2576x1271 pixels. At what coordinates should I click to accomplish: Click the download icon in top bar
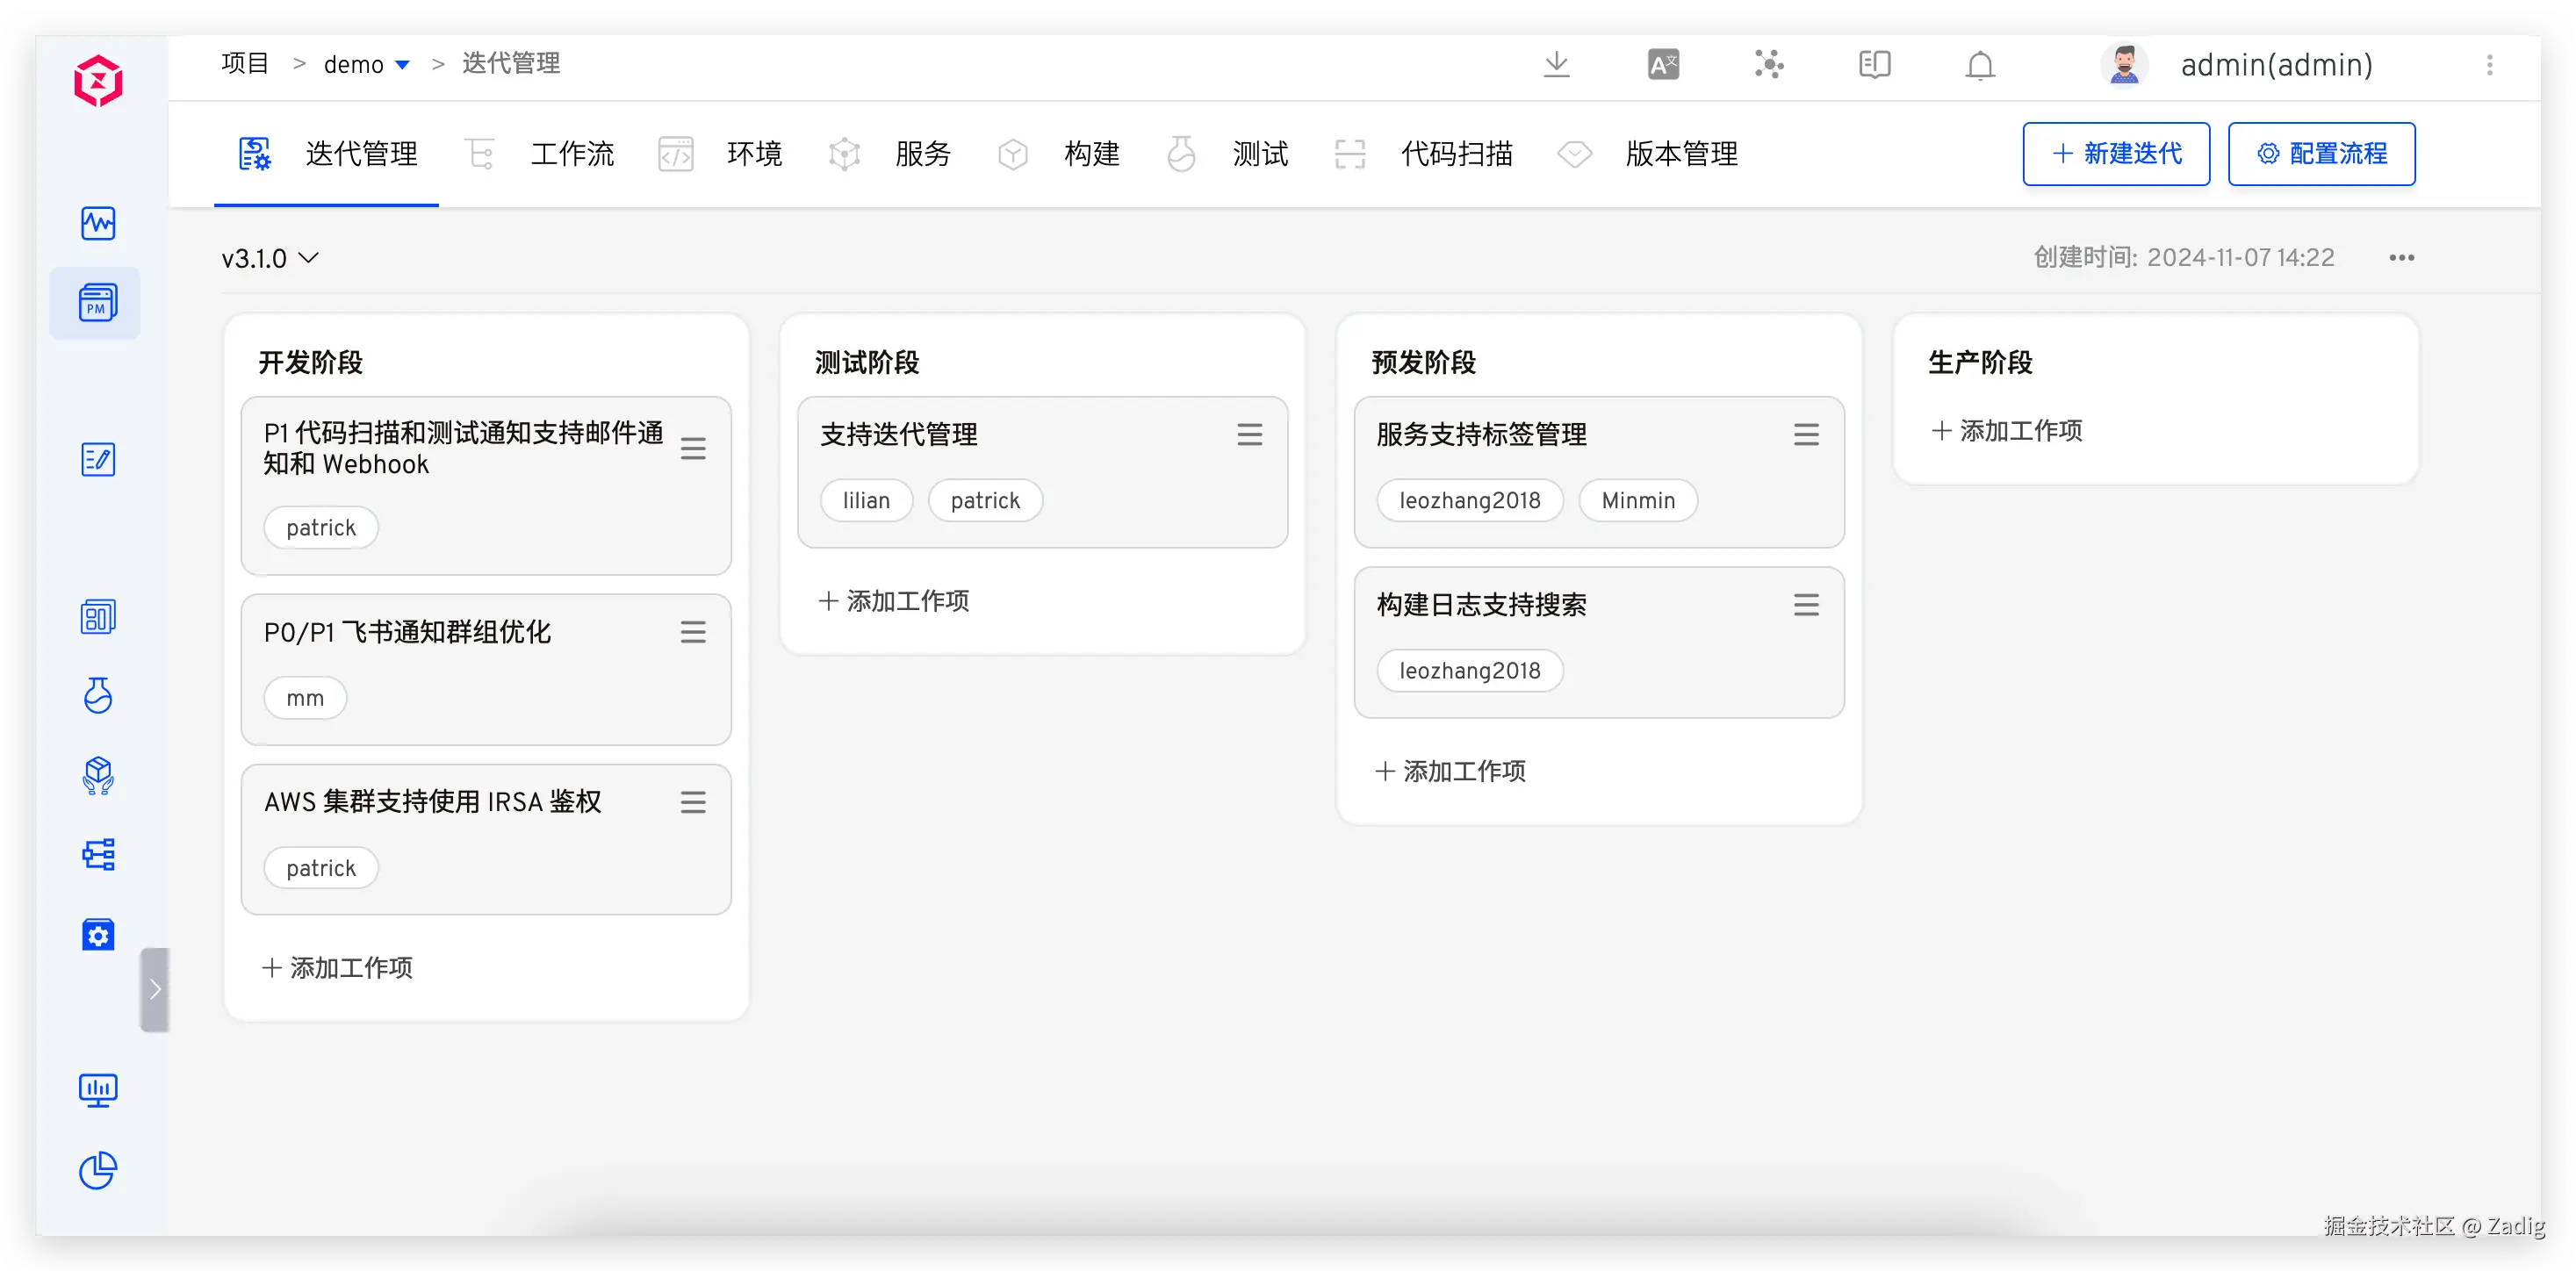pyautogui.click(x=1556, y=65)
